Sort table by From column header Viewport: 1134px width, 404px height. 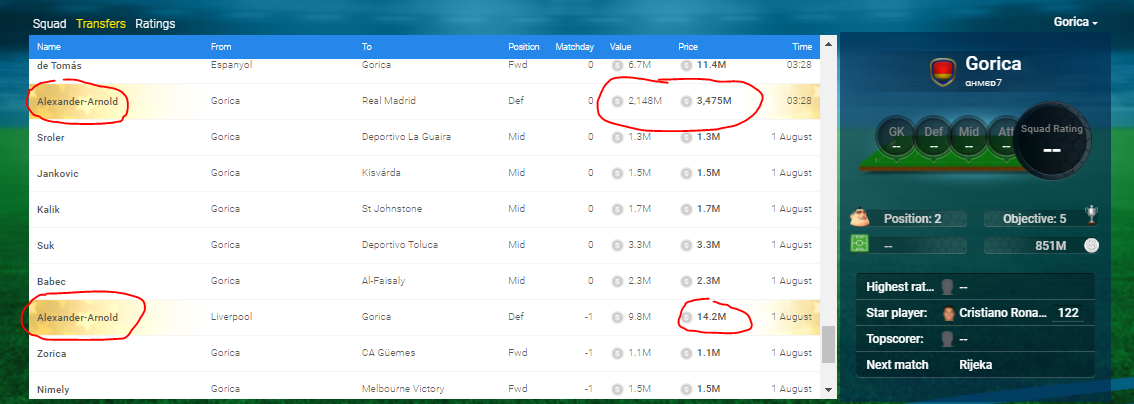pos(221,47)
